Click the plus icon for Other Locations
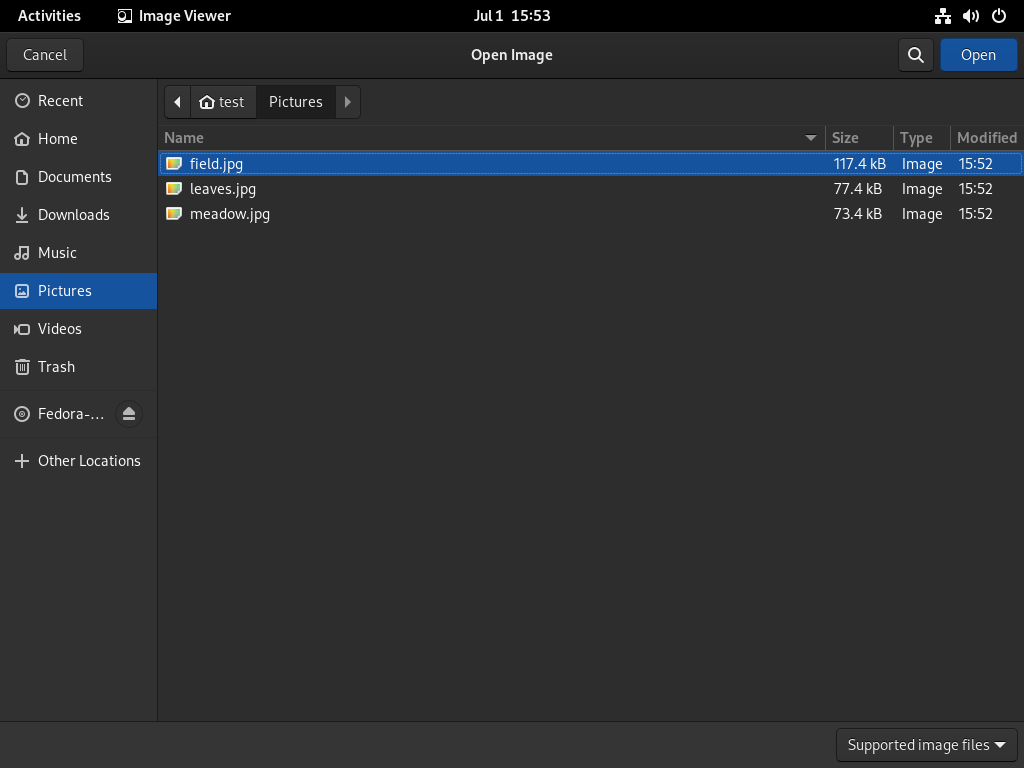The image size is (1024, 768). (x=22, y=461)
